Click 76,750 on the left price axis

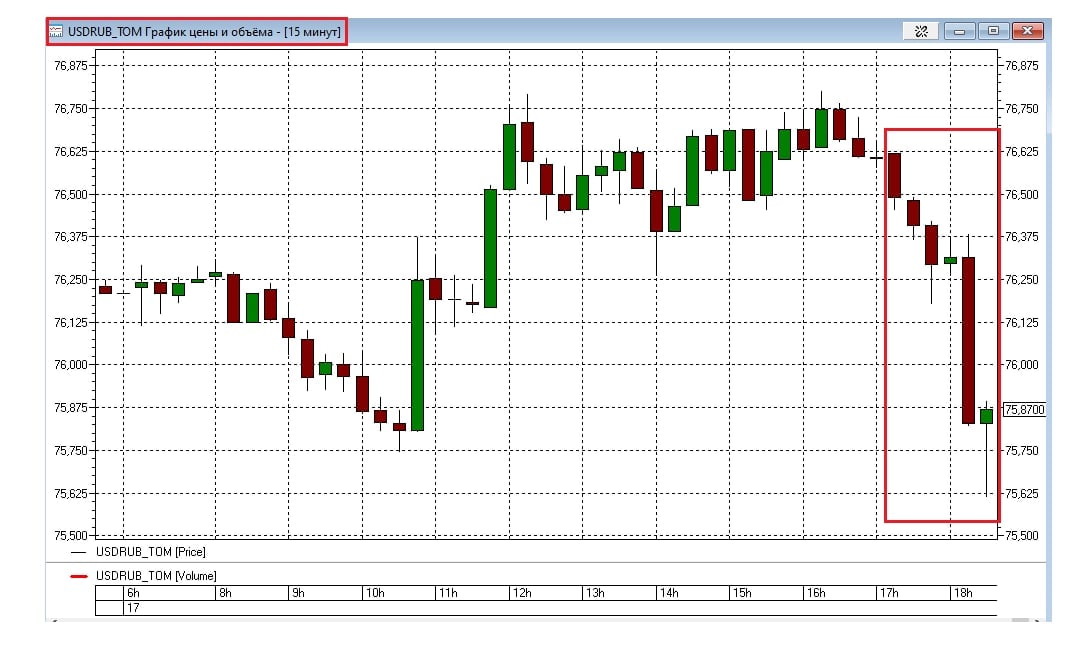[71, 109]
